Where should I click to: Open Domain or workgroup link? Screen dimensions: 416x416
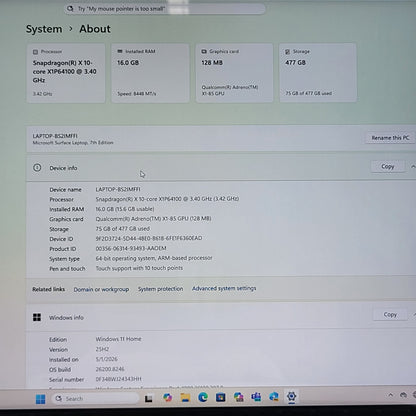point(101,289)
